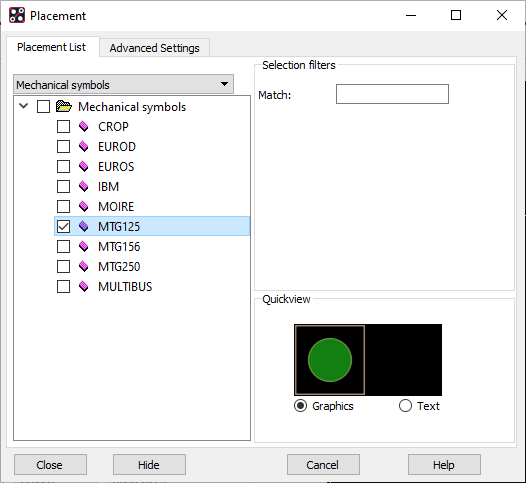The image size is (526, 483).
Task: Click the IBM symbol diamond icon
Action: pos(84,186)
